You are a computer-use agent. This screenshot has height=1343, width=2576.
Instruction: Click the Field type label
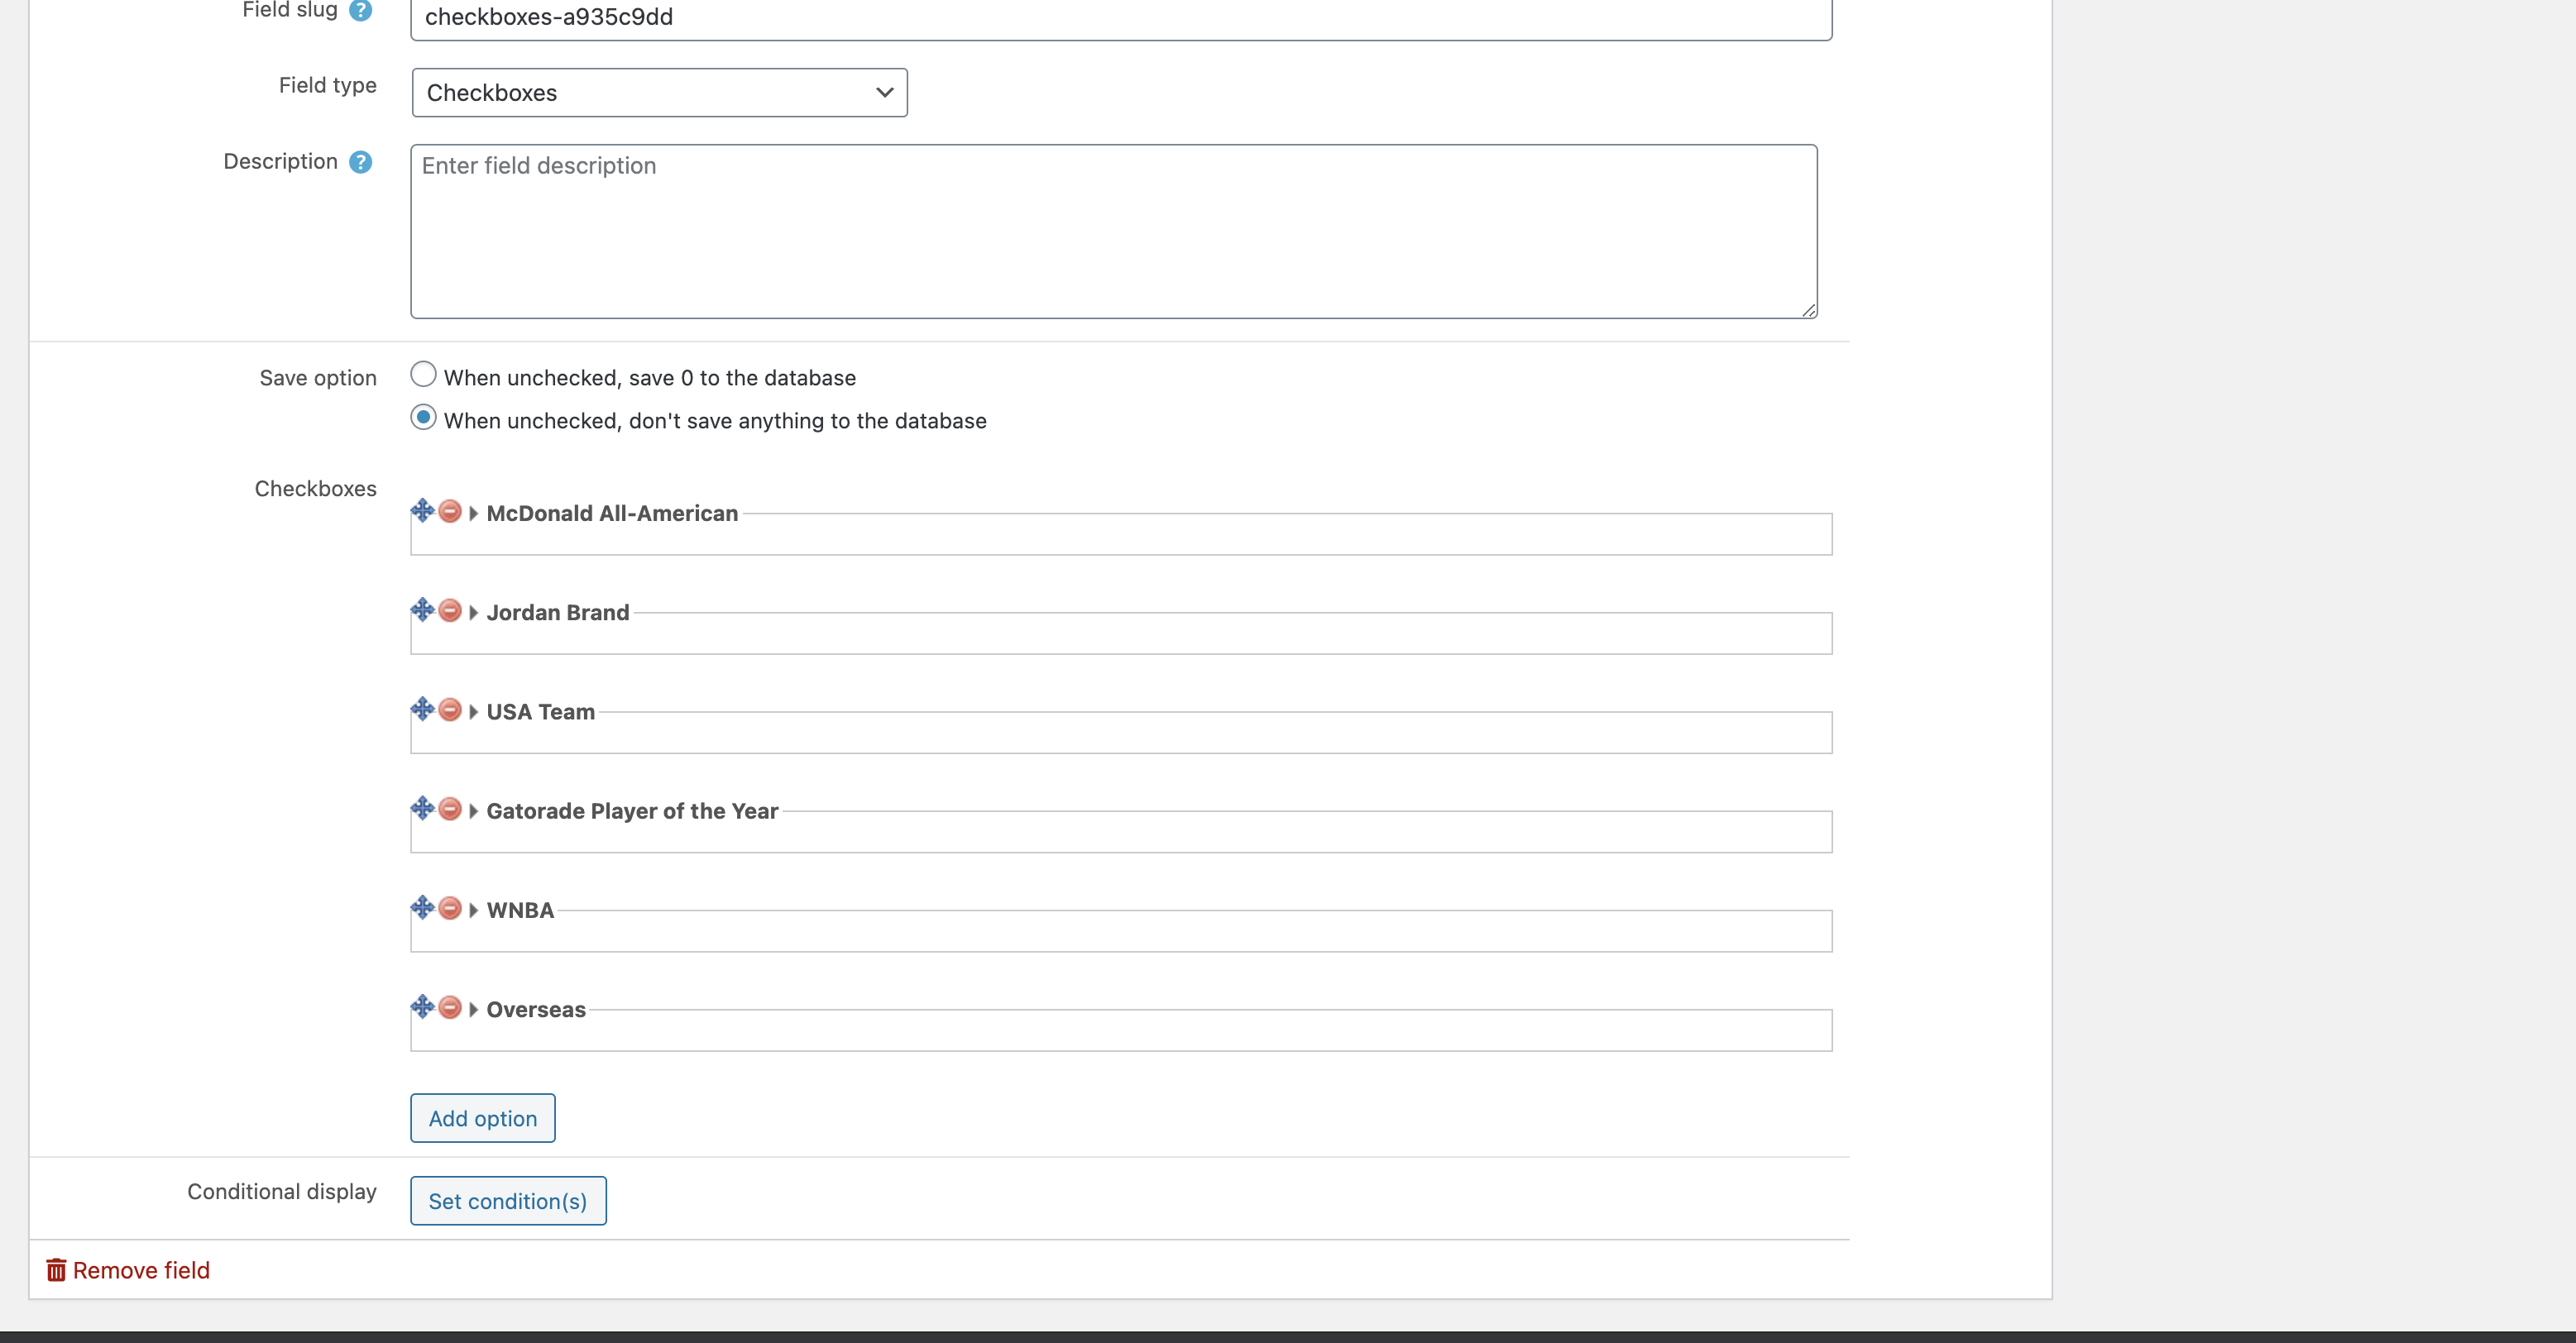(x=328, y=85)
